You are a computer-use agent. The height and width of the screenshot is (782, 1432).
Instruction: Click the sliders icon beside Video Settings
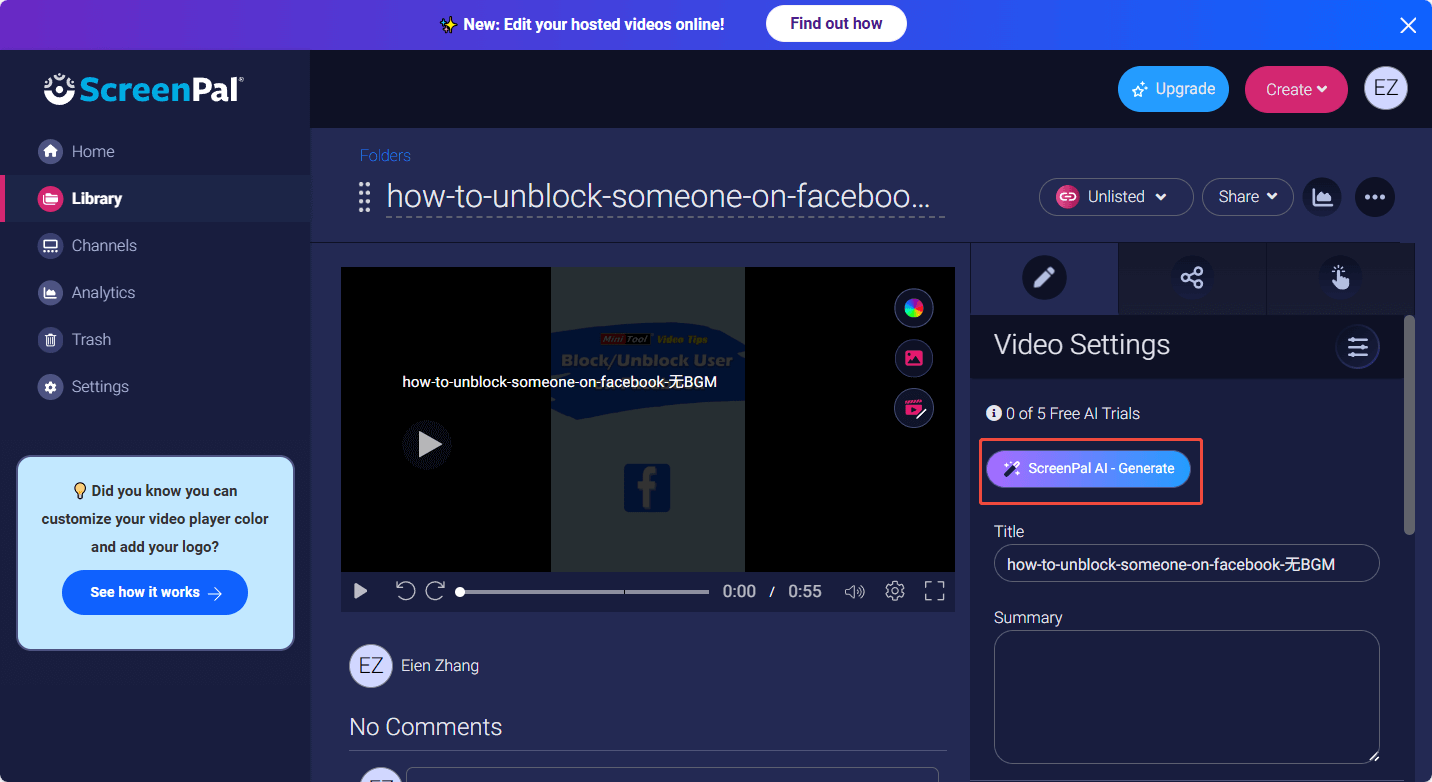point(1357,347)
